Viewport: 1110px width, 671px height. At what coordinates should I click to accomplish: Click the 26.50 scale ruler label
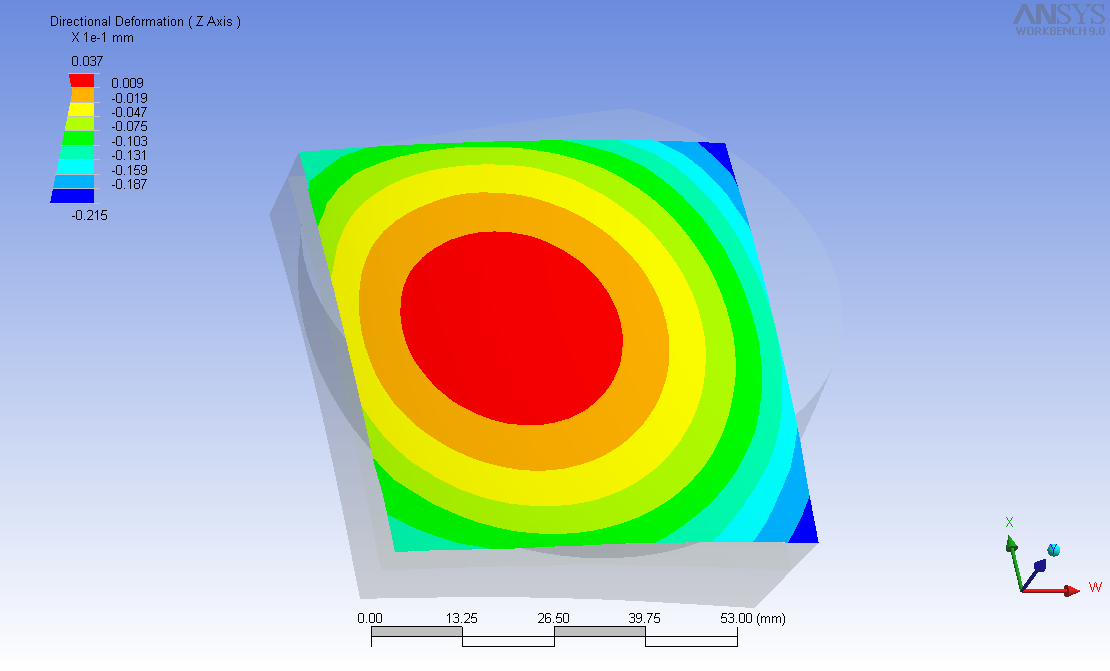(x=554, y=619)
